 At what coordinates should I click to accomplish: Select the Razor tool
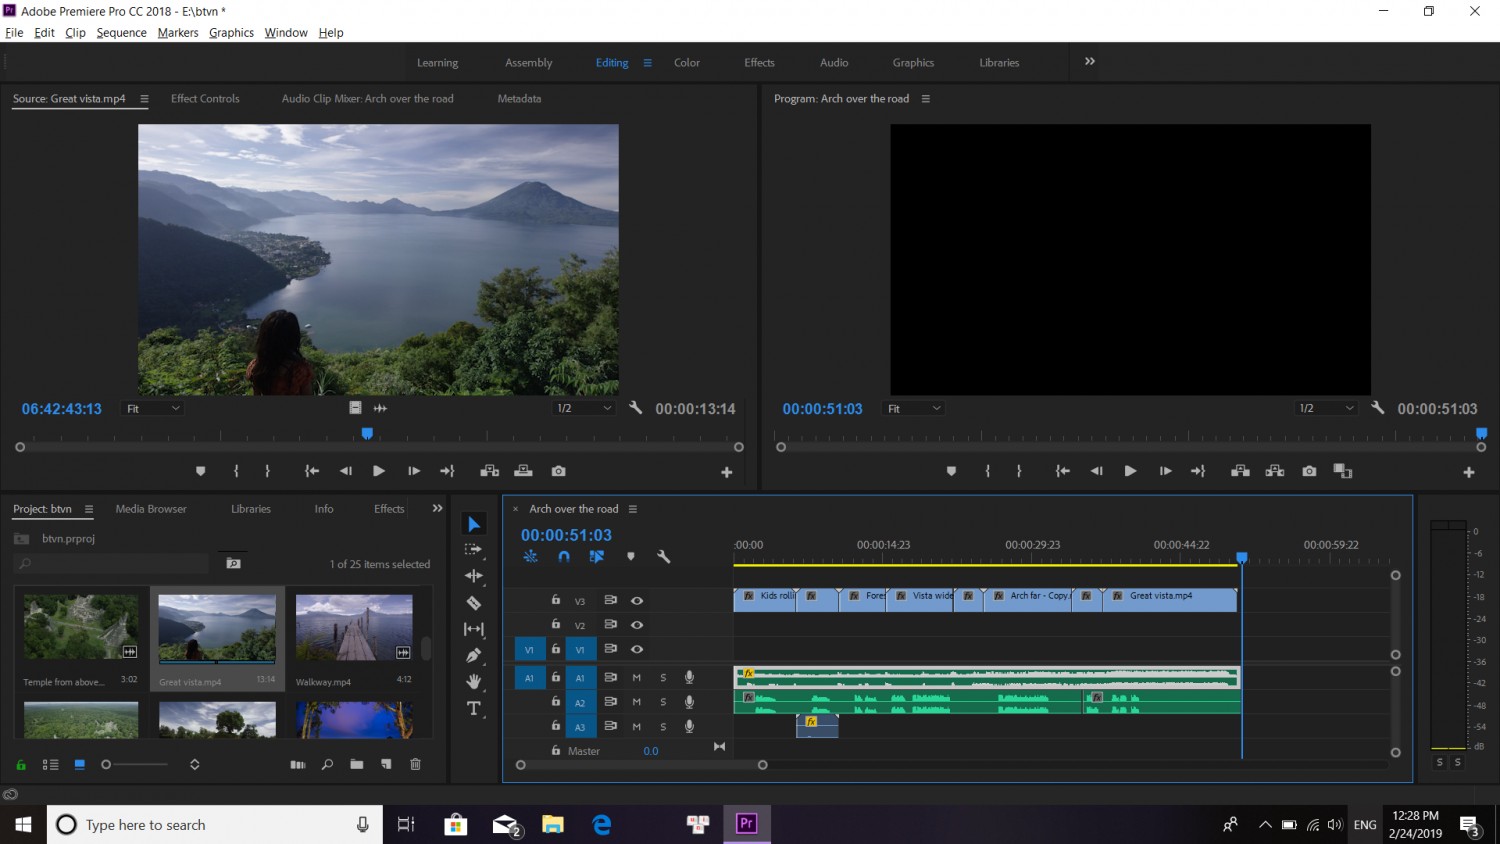click(x=474, y=603)
